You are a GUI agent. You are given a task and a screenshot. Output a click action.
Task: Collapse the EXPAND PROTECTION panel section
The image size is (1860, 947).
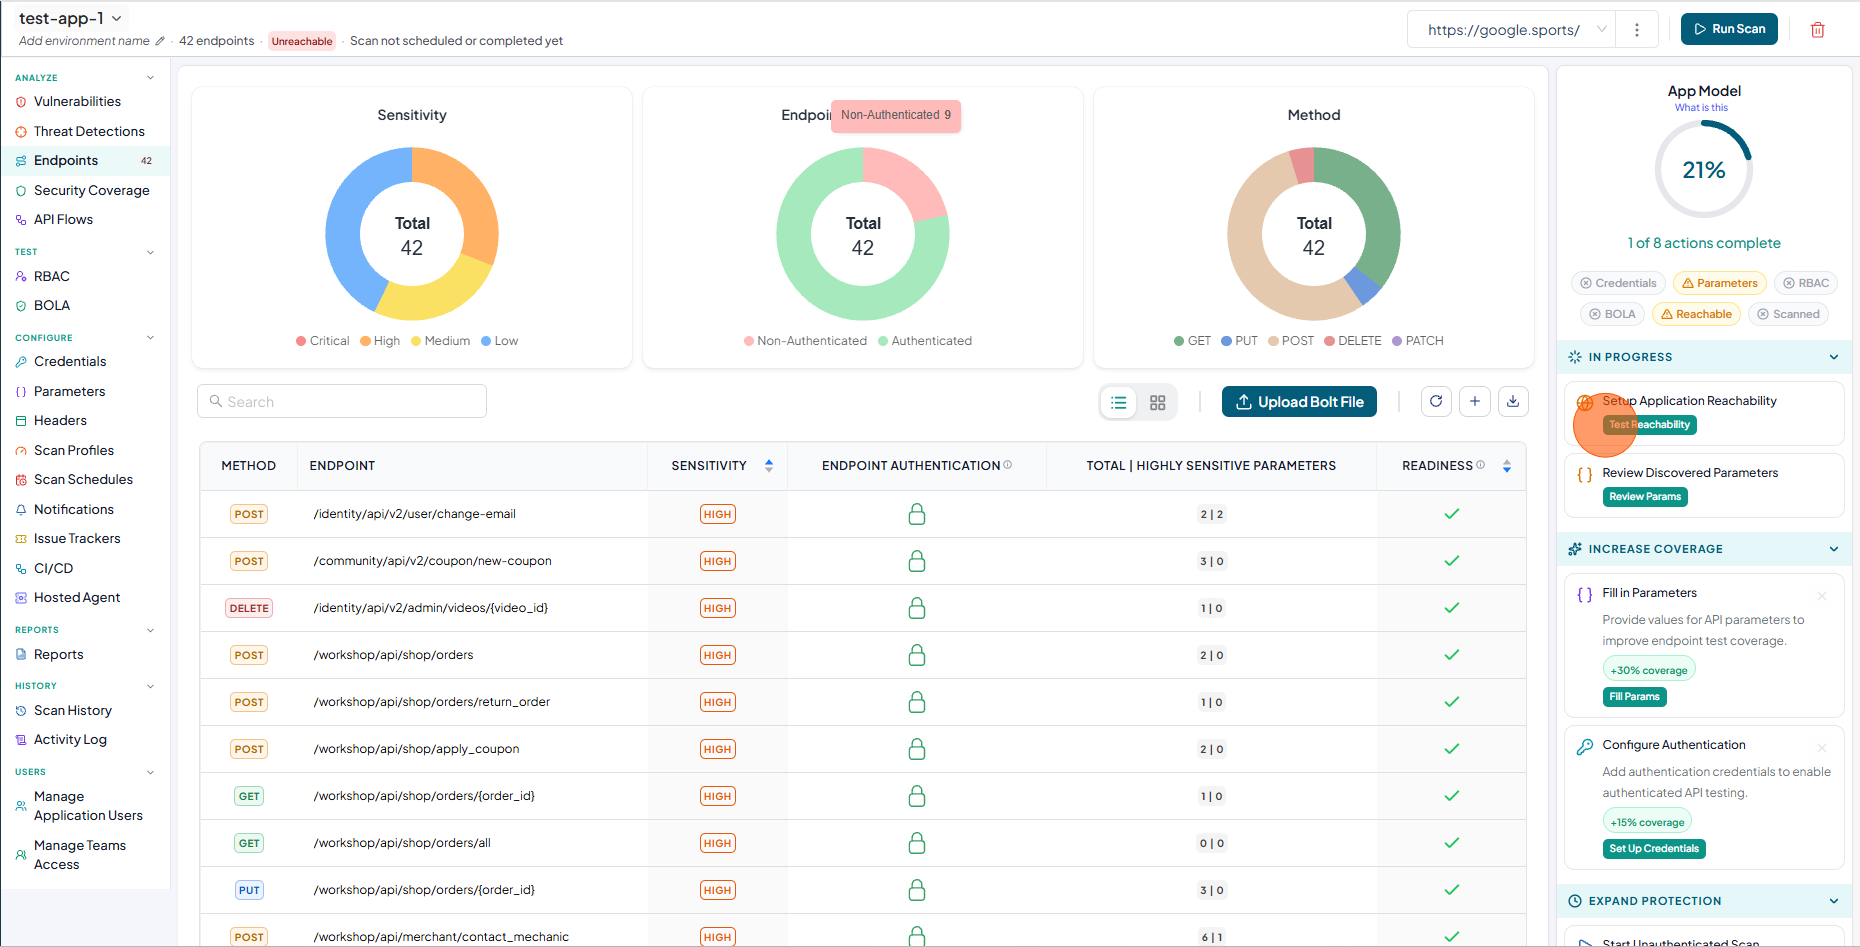(x=1834, y=901)
